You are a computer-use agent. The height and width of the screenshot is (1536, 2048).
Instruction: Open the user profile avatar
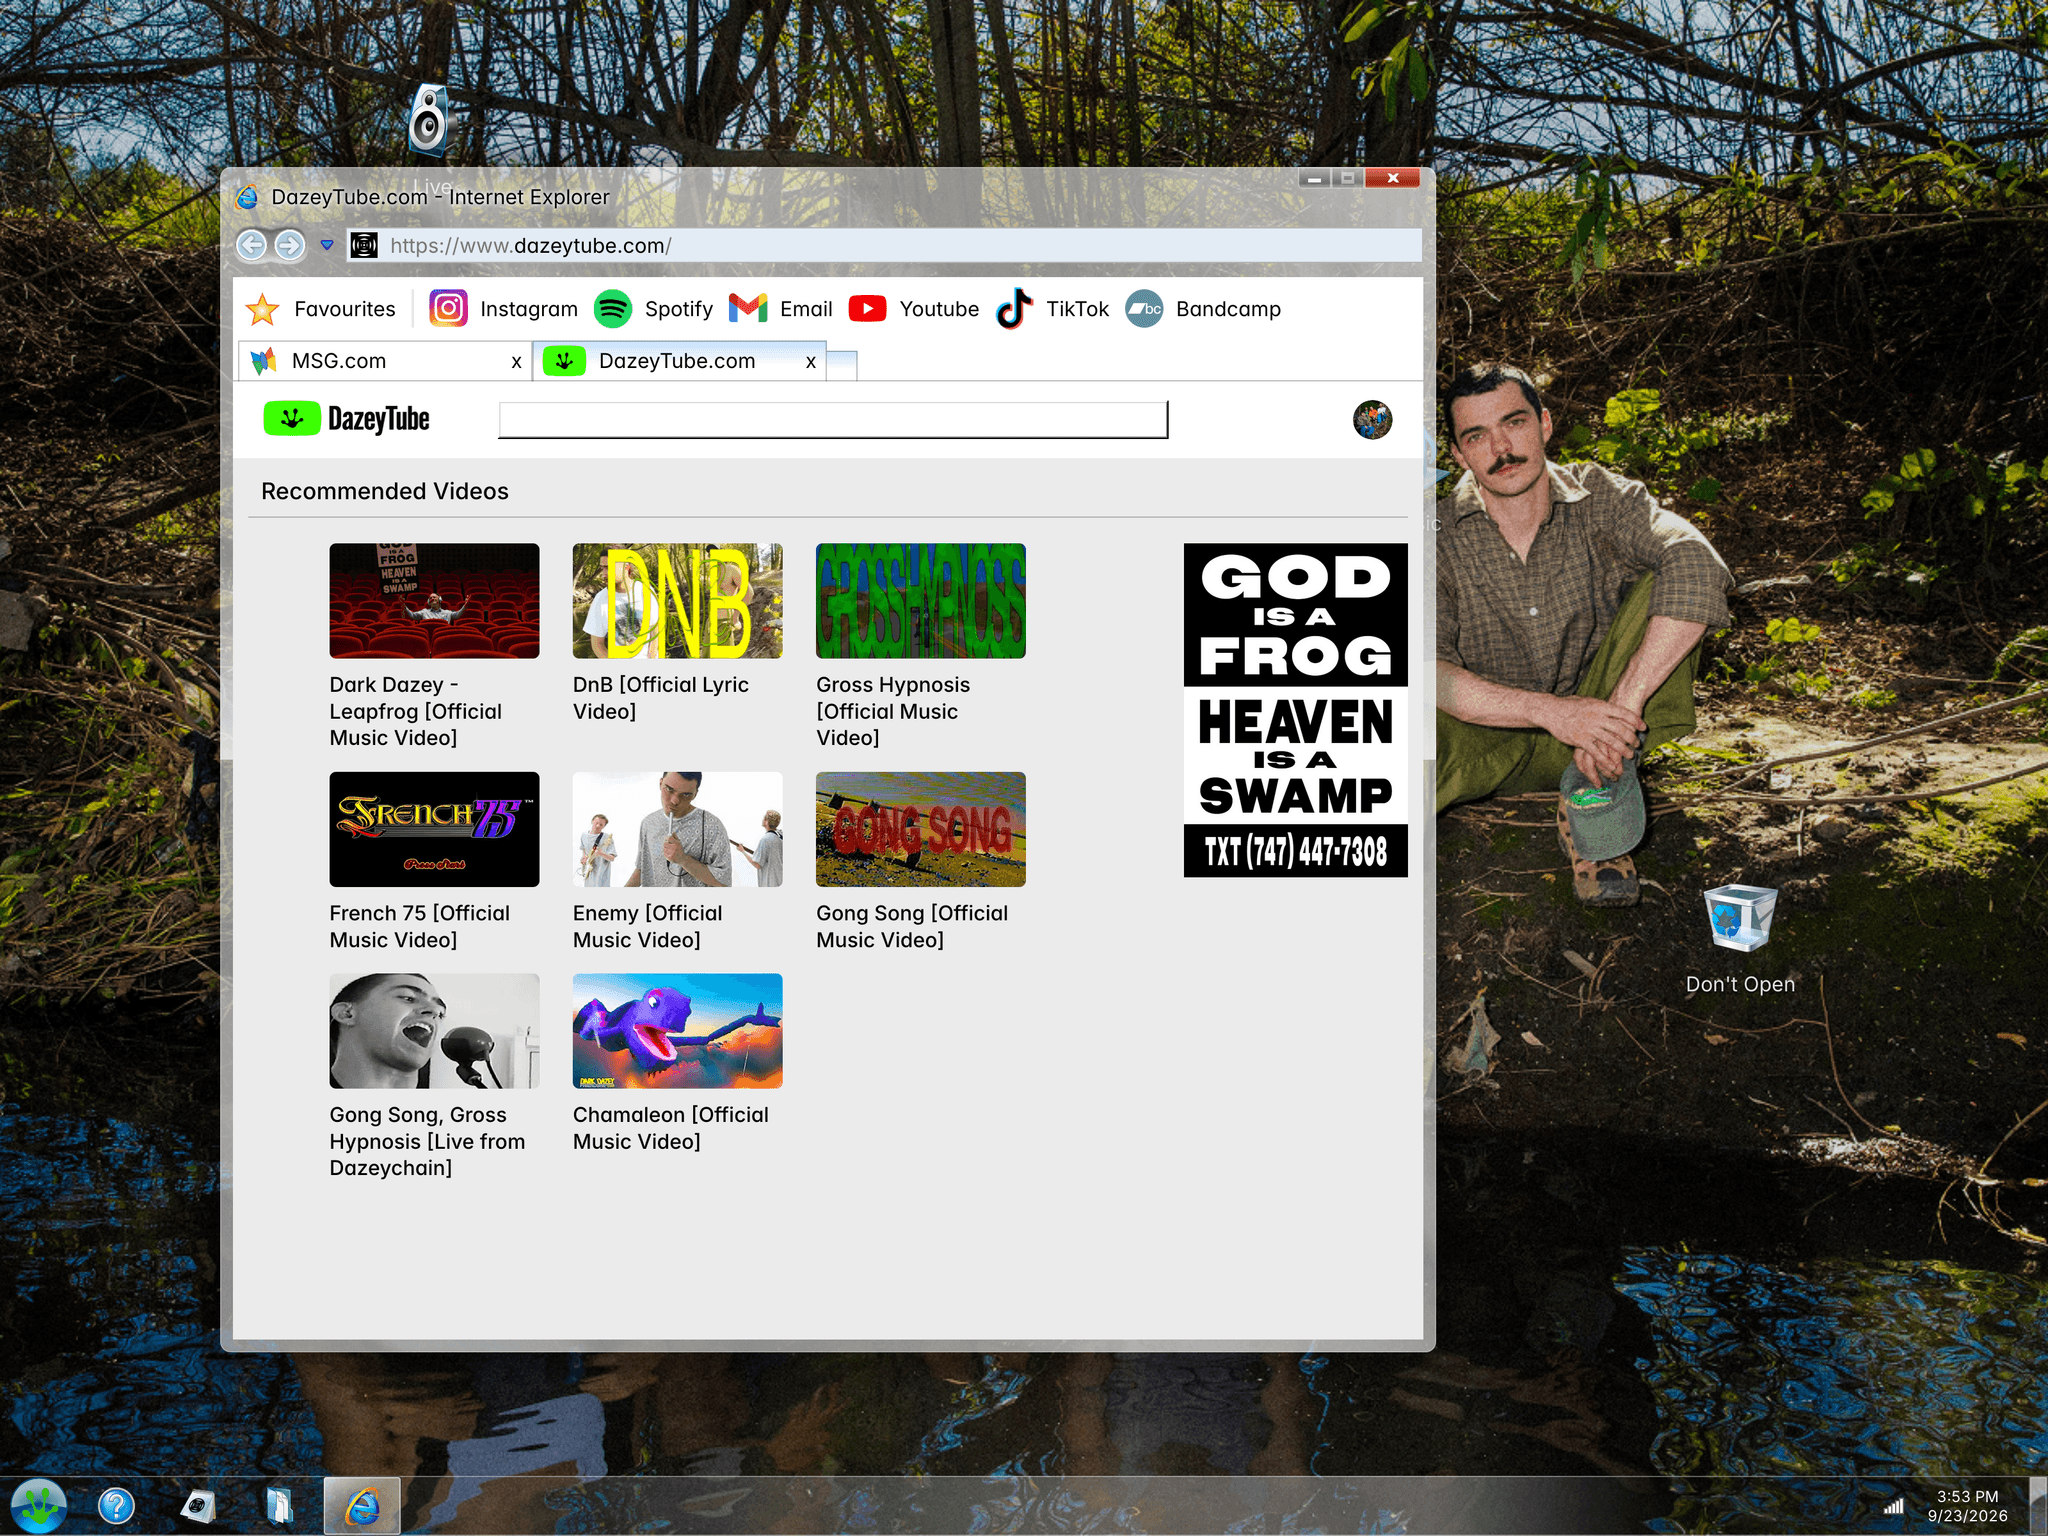pyautogui.click(x=1372, y=420)
